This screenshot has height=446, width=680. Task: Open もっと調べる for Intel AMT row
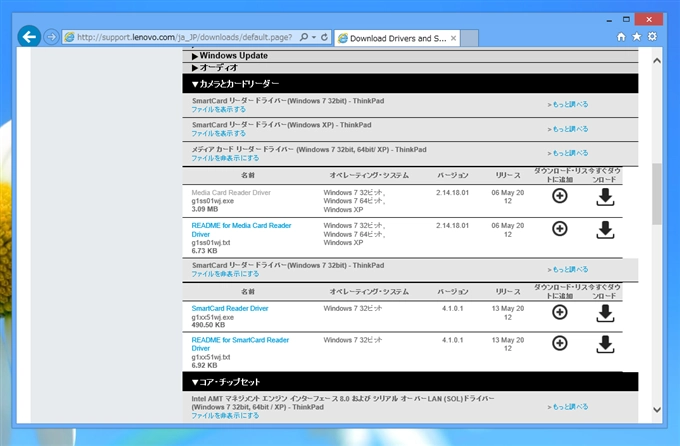568,407
